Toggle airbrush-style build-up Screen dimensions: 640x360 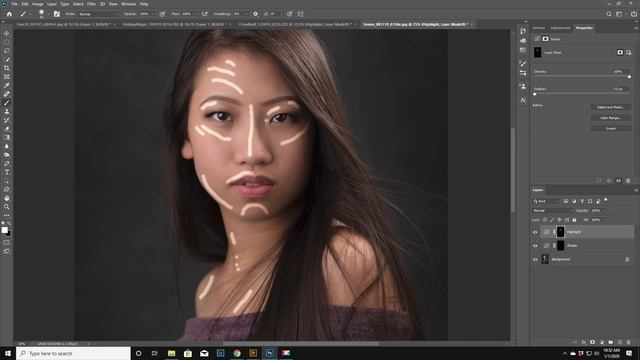[204, 14]
